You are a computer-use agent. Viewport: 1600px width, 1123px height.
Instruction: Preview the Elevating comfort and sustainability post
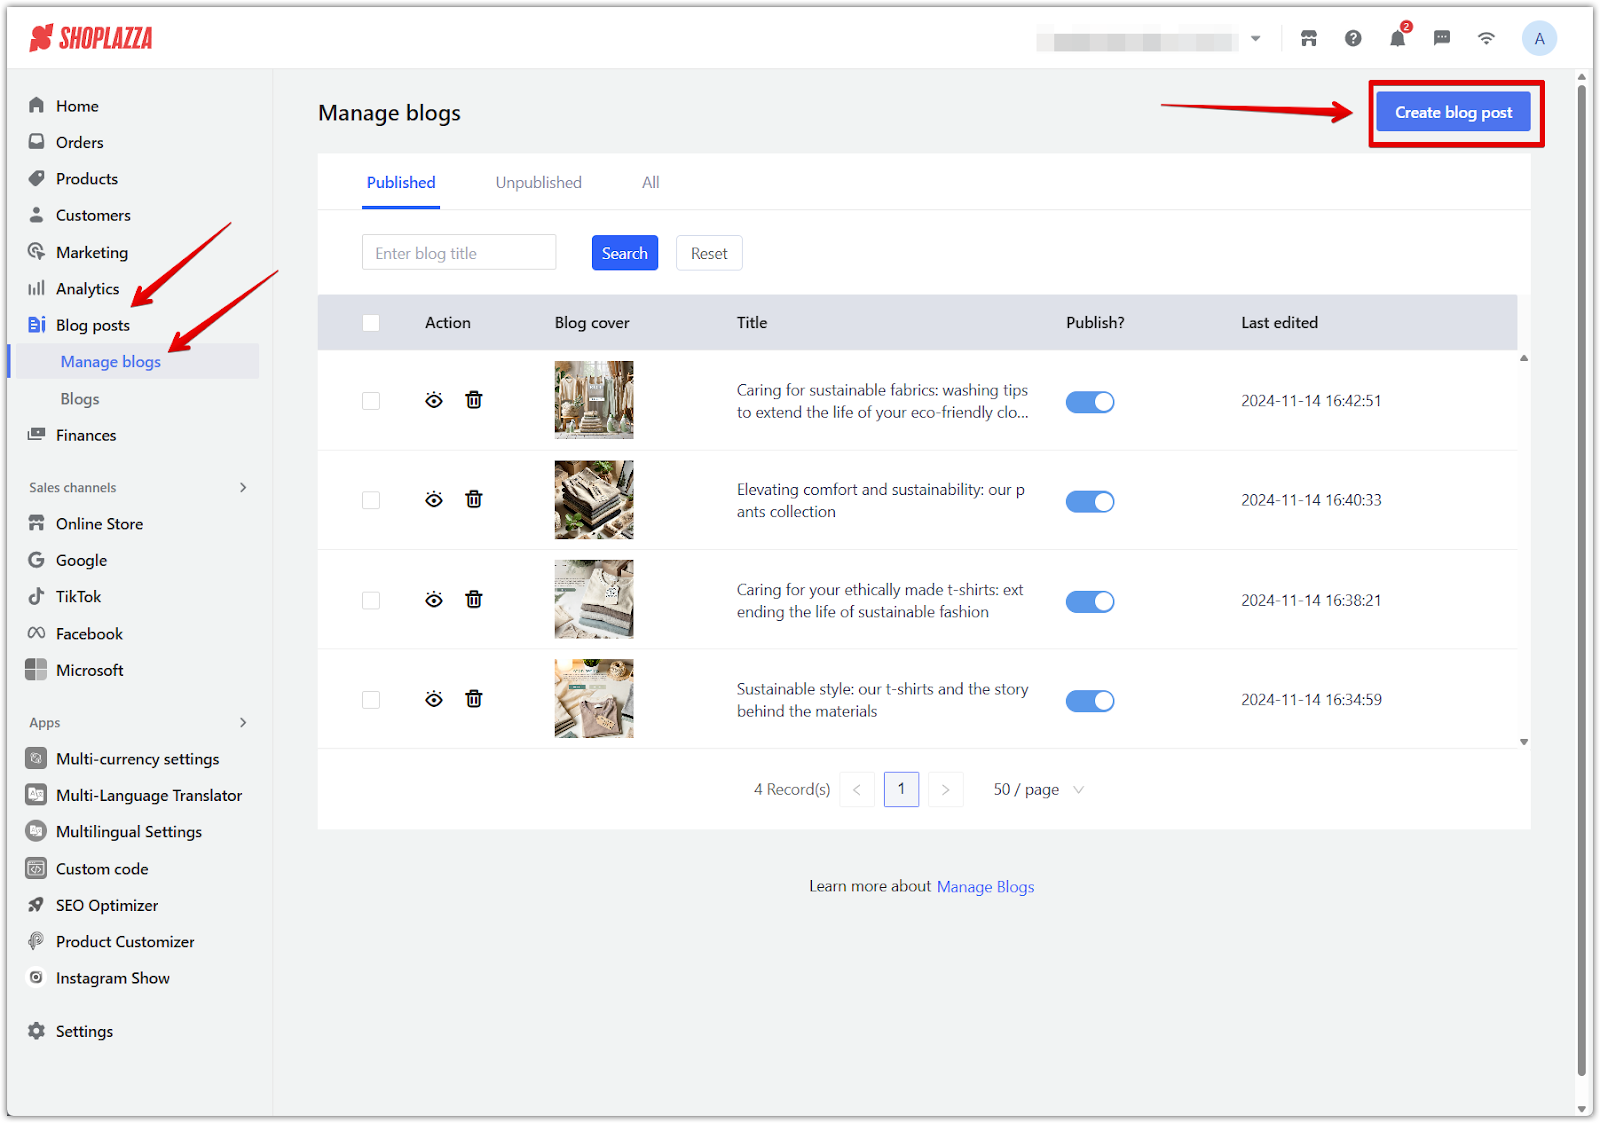[x=434, y=499]
